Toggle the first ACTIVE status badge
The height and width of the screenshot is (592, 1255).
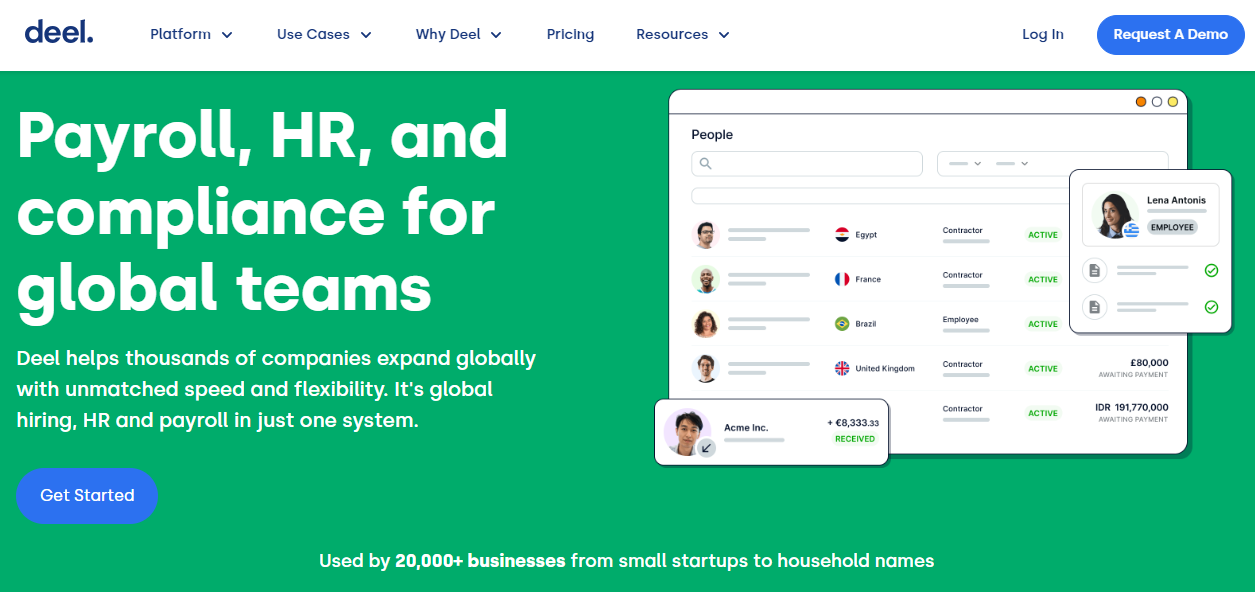click(x=1042, y=234)
